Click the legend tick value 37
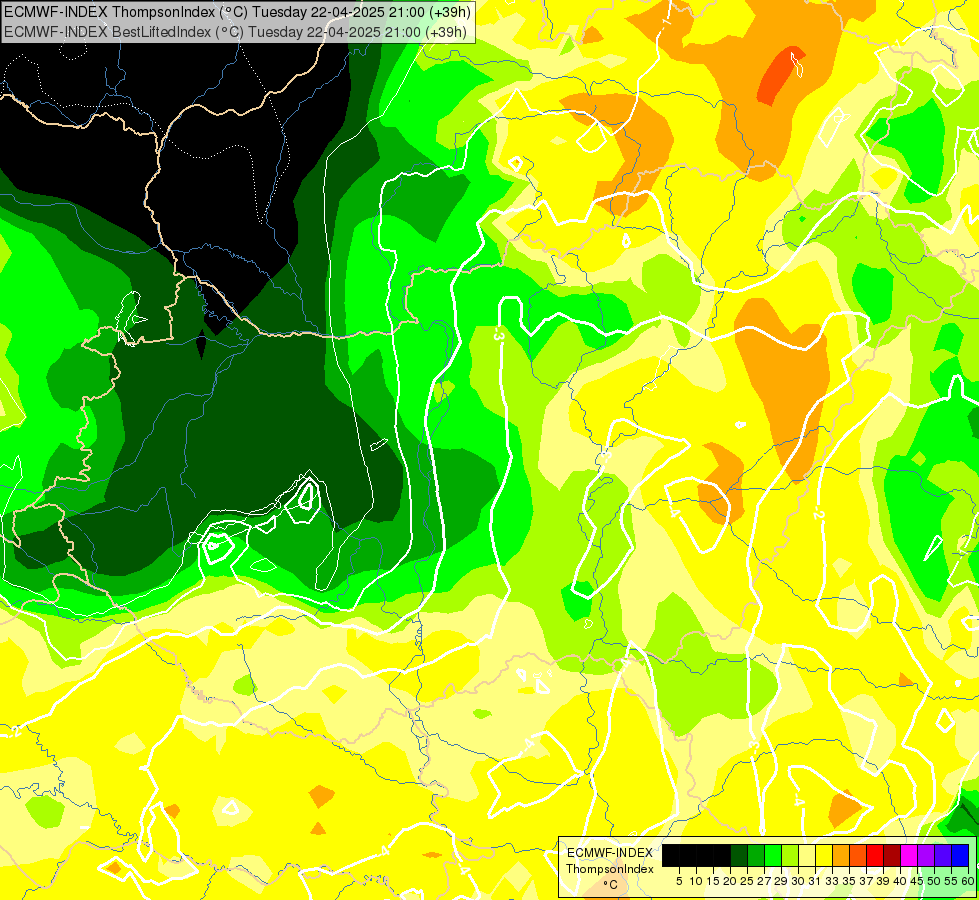Image resolution: width=979 pixels, height=900 pixels. click(866, 881)
